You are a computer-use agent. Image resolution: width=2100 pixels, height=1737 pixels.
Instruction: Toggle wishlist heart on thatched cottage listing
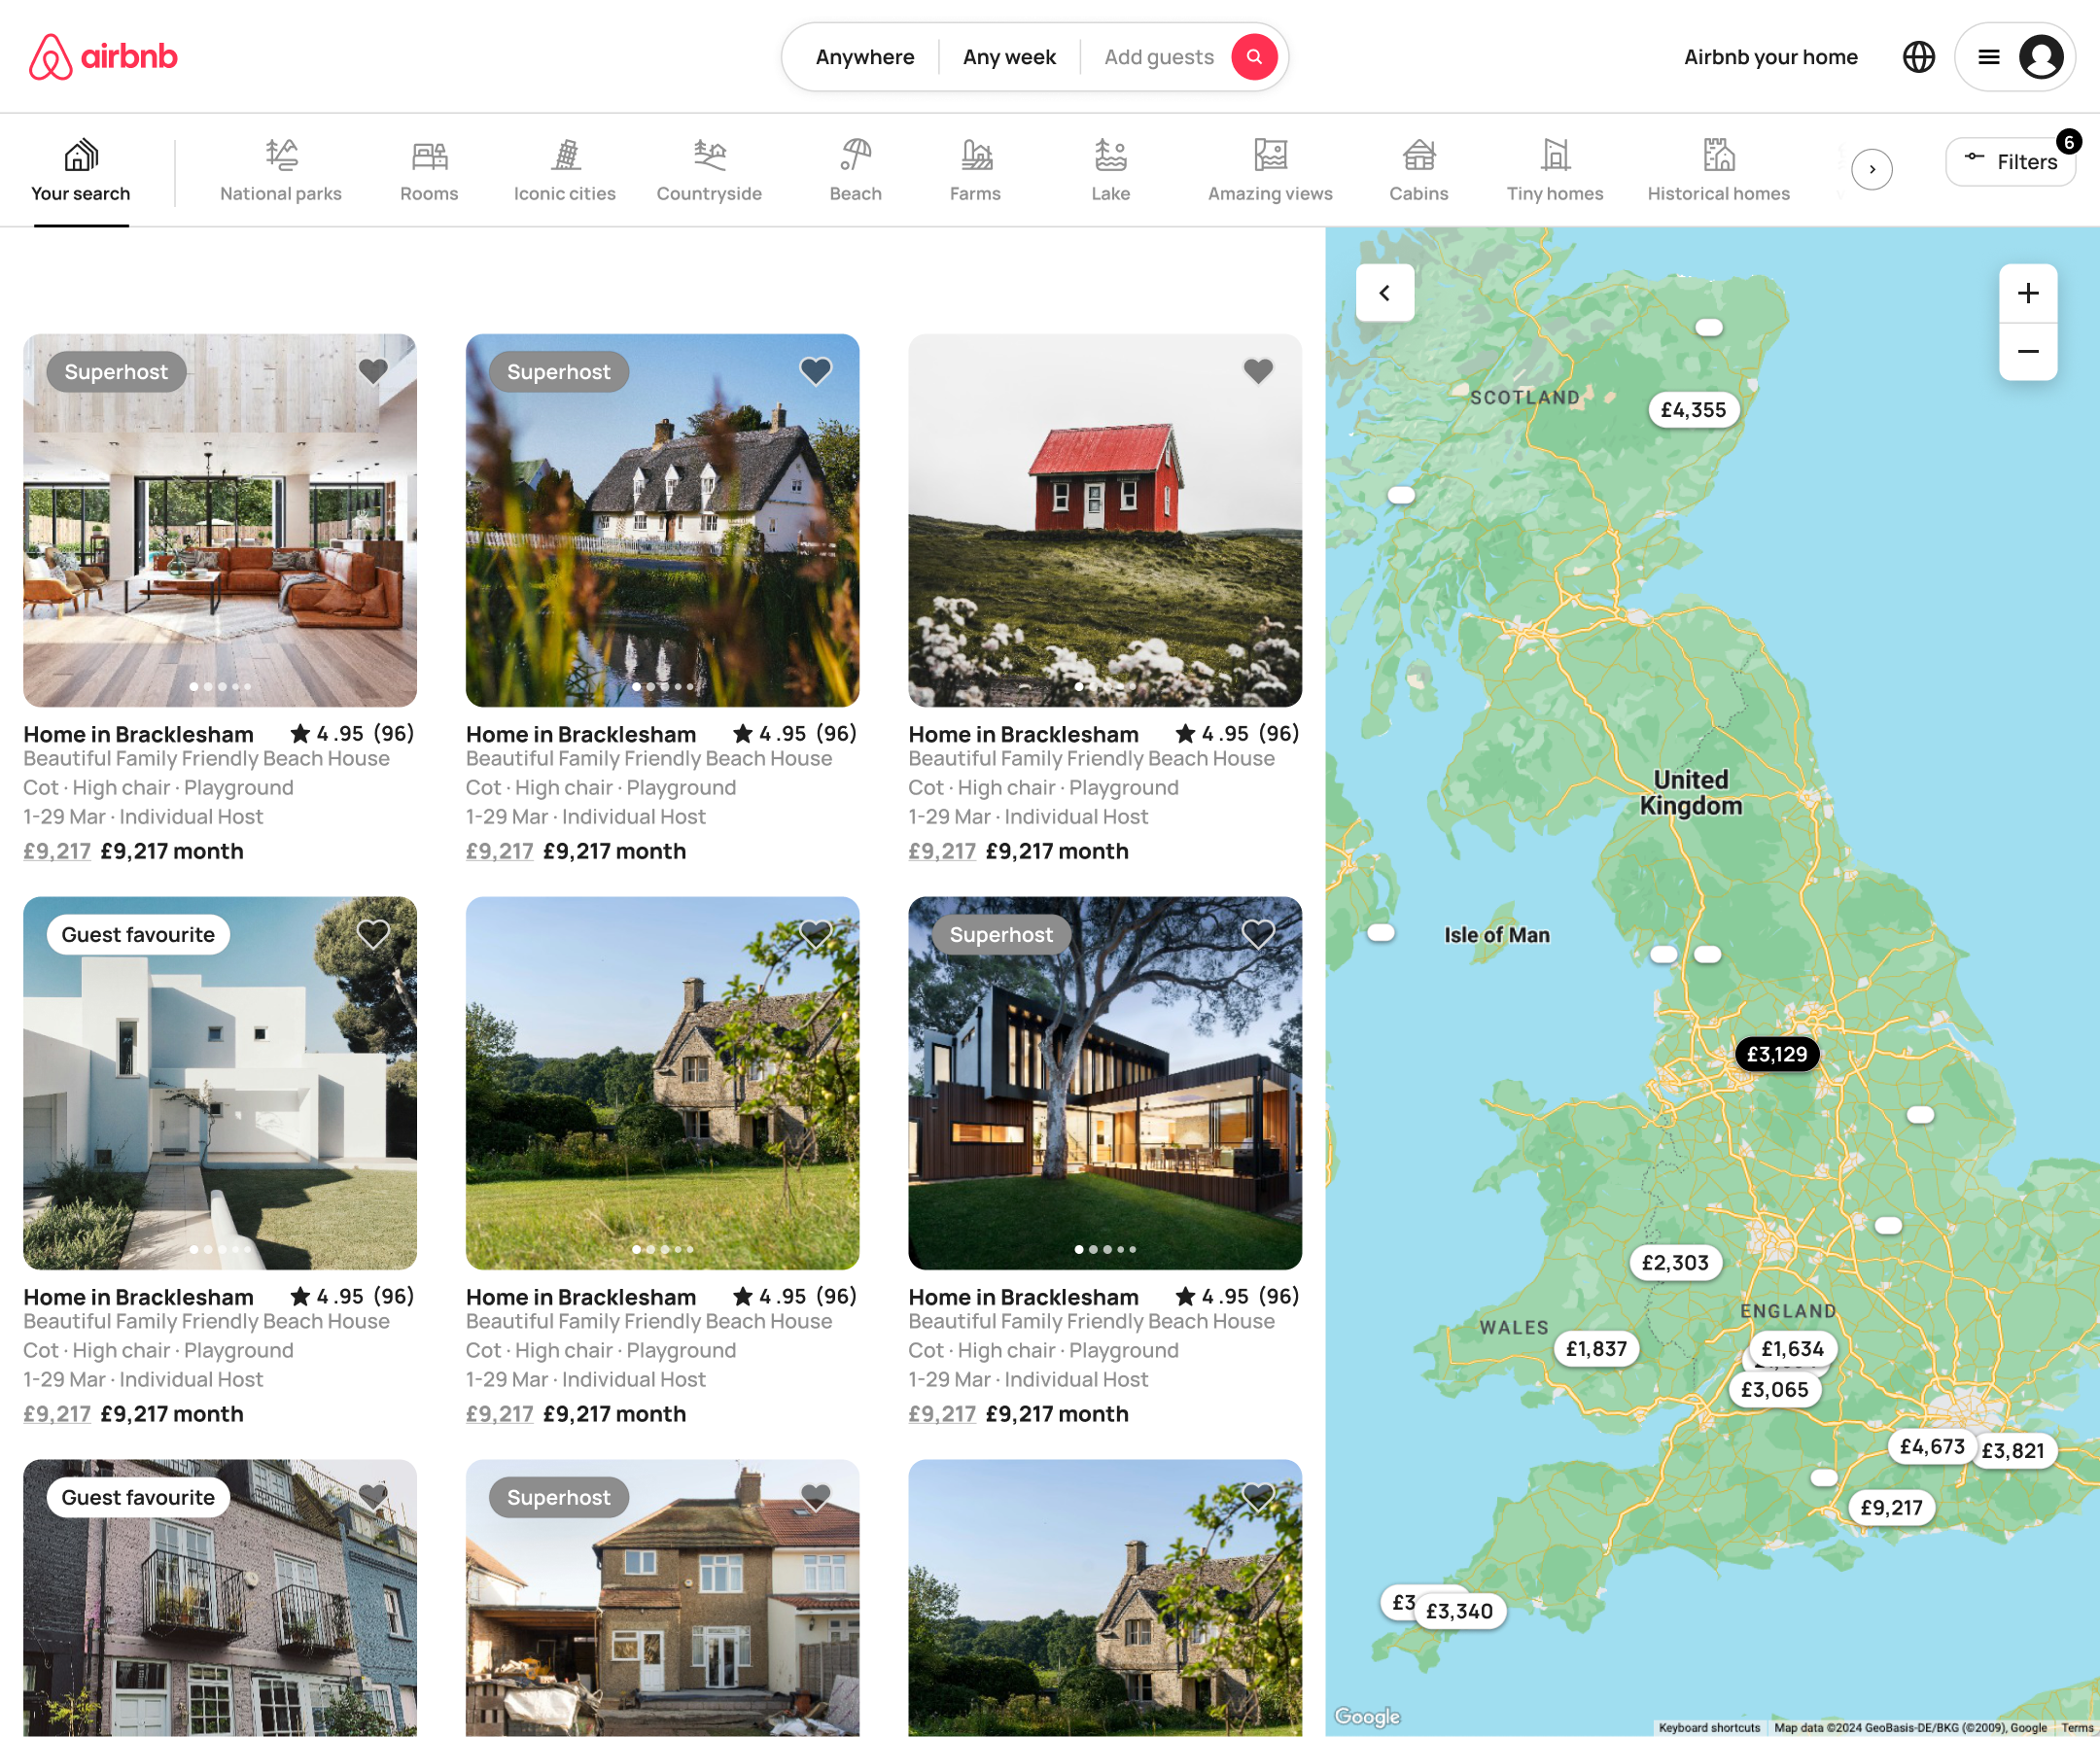815,371
